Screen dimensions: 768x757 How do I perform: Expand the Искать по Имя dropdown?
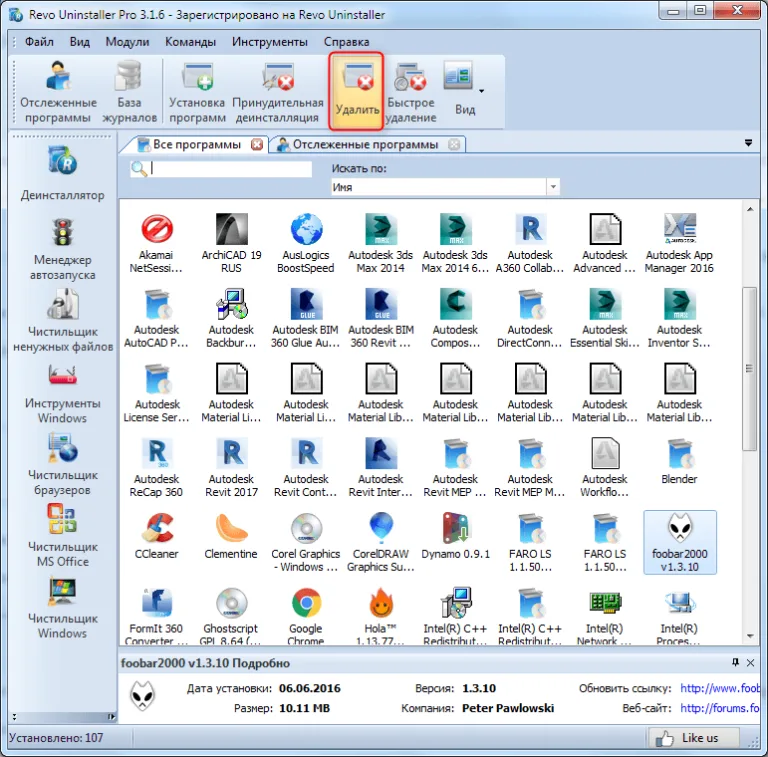[x=553, y=187]
